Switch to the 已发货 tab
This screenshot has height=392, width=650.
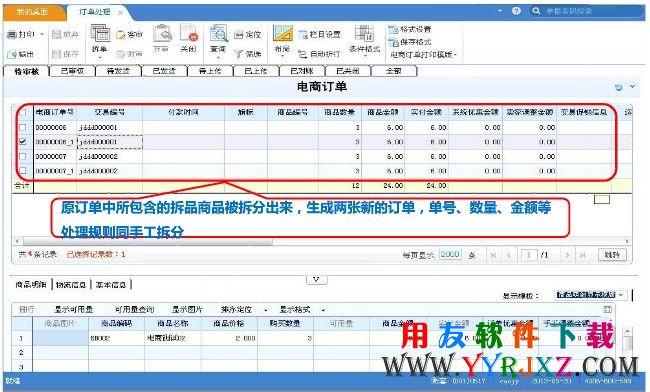164,71
